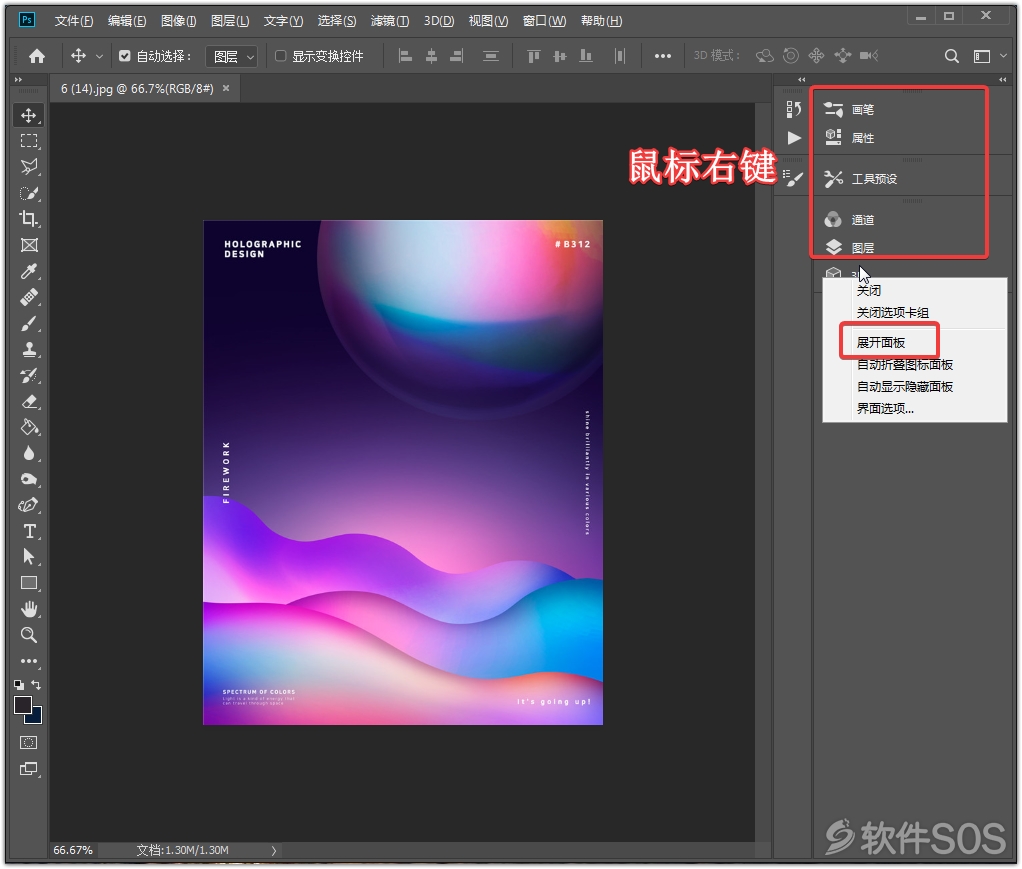Align left edges in options bar
This screenshot has width=1022, height=869.
405,56
